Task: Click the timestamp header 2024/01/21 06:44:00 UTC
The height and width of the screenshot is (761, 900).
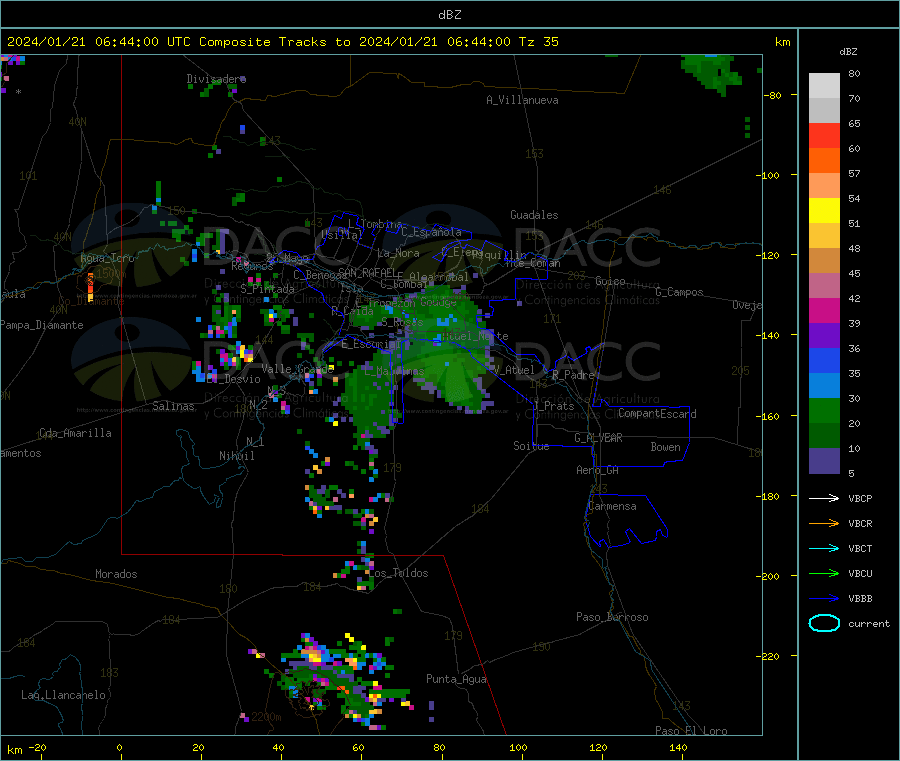Action: tap(99, 42)
